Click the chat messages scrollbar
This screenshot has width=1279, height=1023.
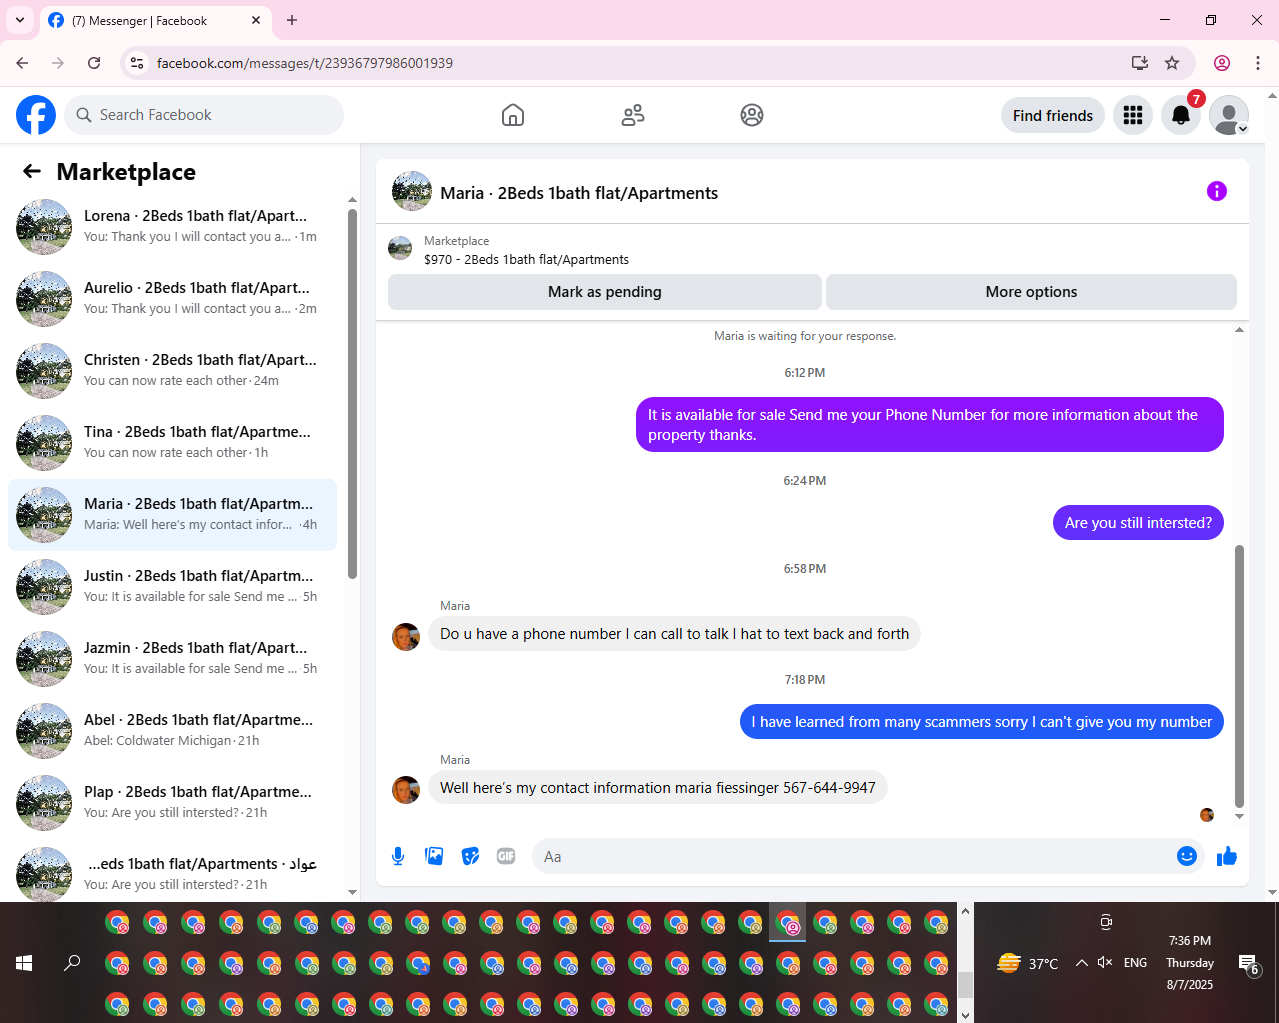pyautogui.click(x=1240, y=676)
